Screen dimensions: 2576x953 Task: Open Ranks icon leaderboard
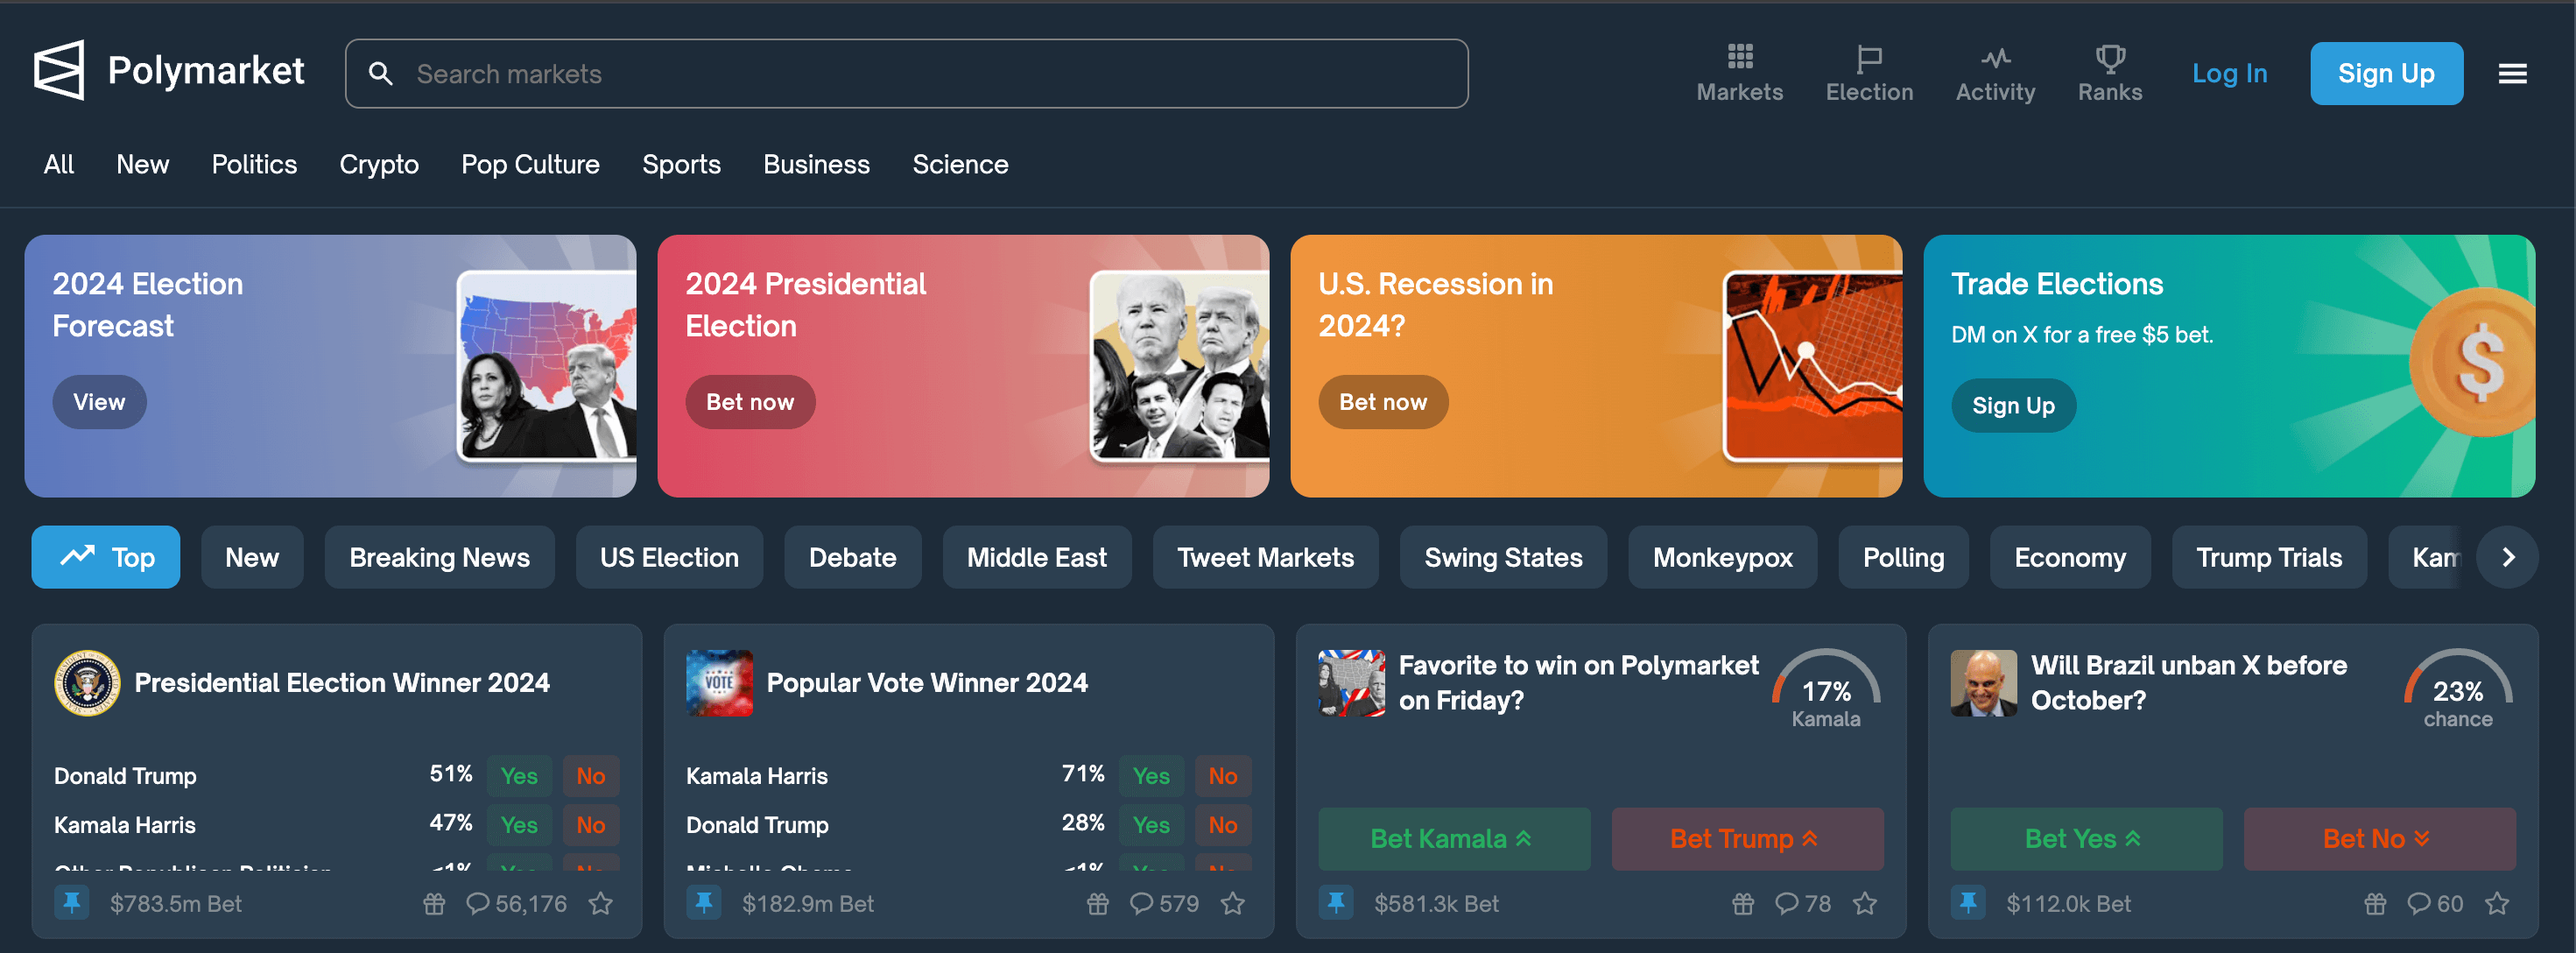coord(2108,73)
